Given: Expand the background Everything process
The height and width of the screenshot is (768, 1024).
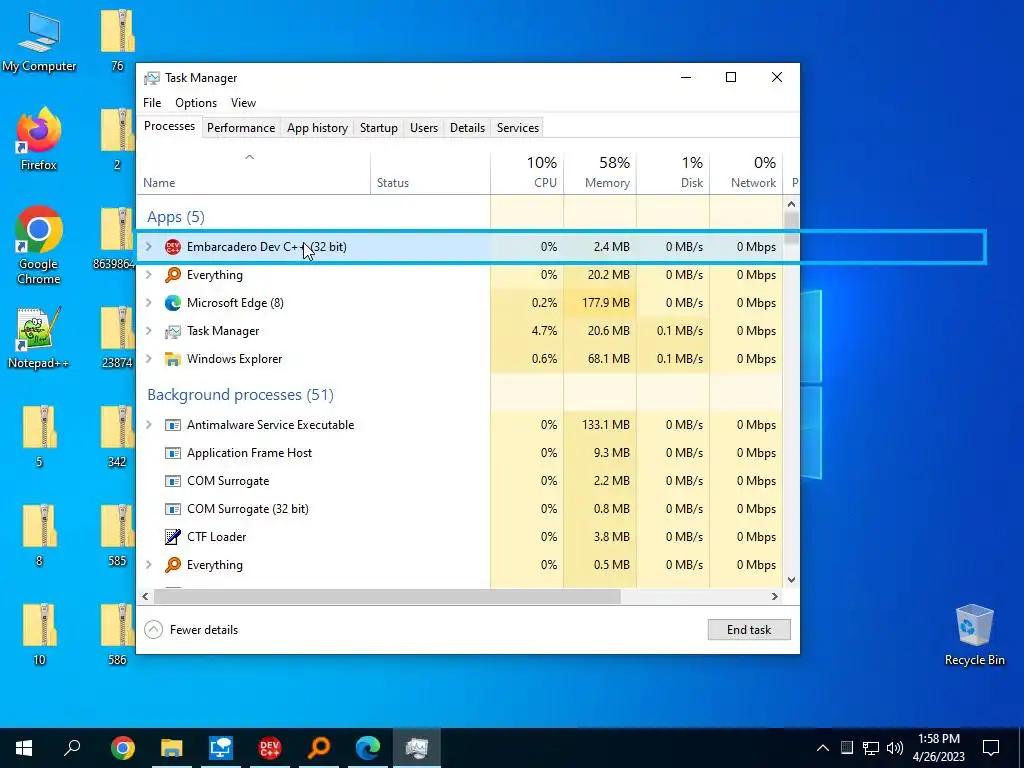Looking at the screenshot, I should point(149,565).
